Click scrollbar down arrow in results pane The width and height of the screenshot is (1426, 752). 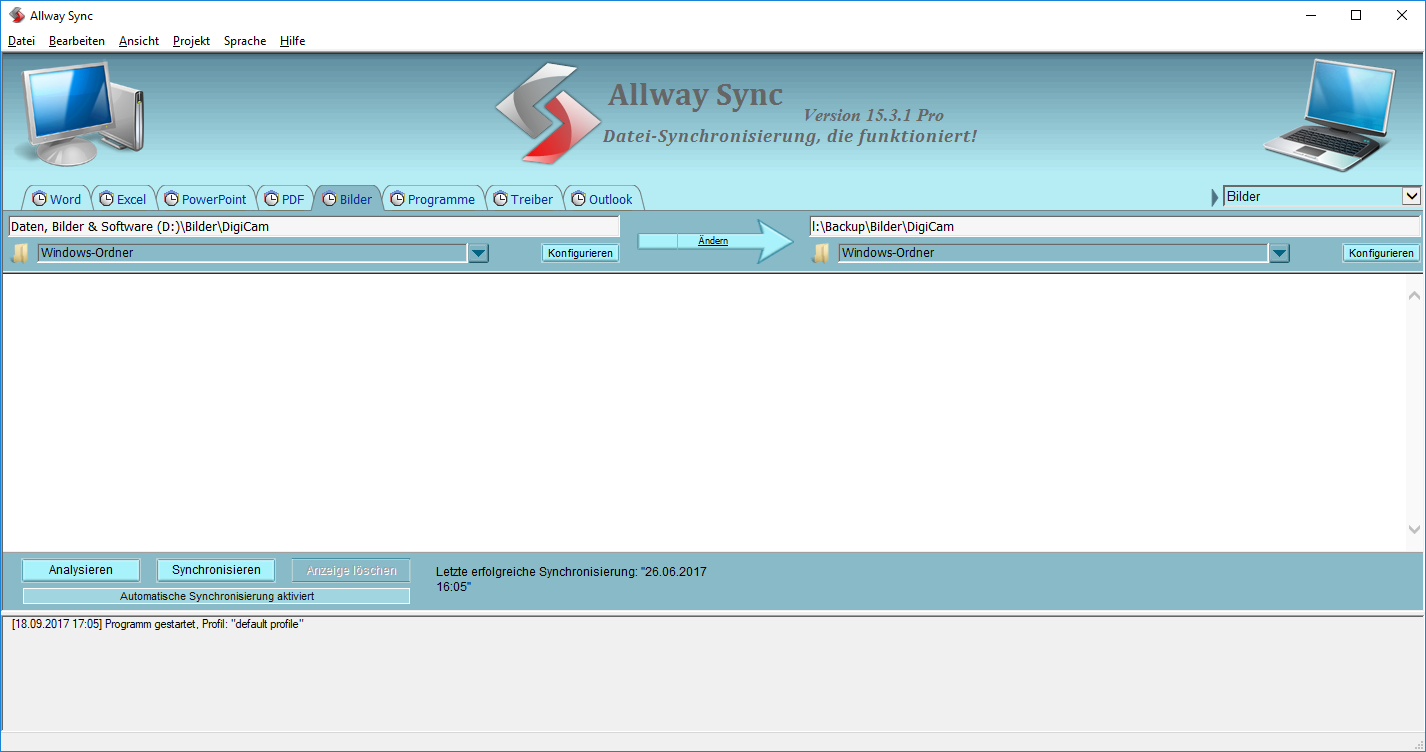1414,529
